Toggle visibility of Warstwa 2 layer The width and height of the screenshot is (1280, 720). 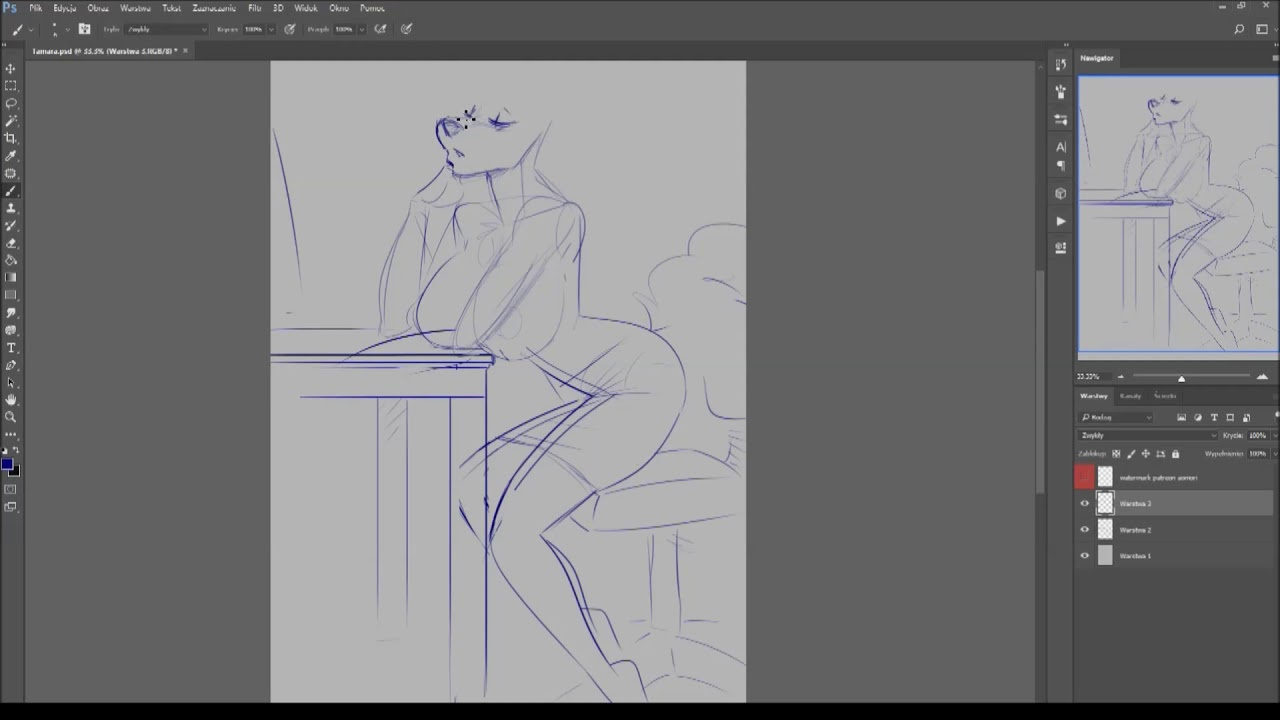pos(1085,530)
